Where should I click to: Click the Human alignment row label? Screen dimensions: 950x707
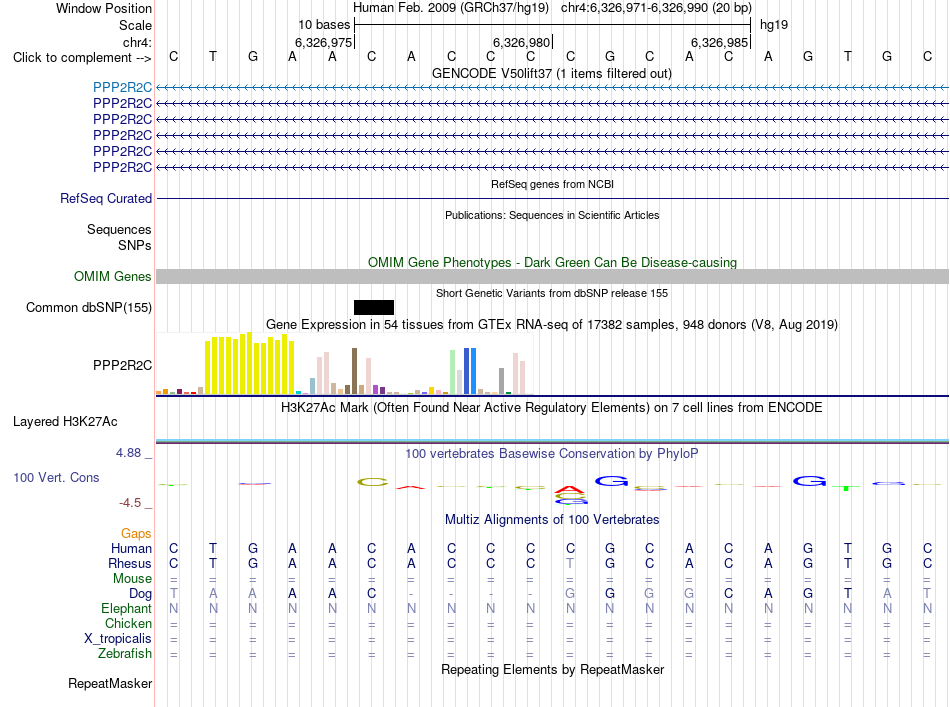tap(131, 548)
